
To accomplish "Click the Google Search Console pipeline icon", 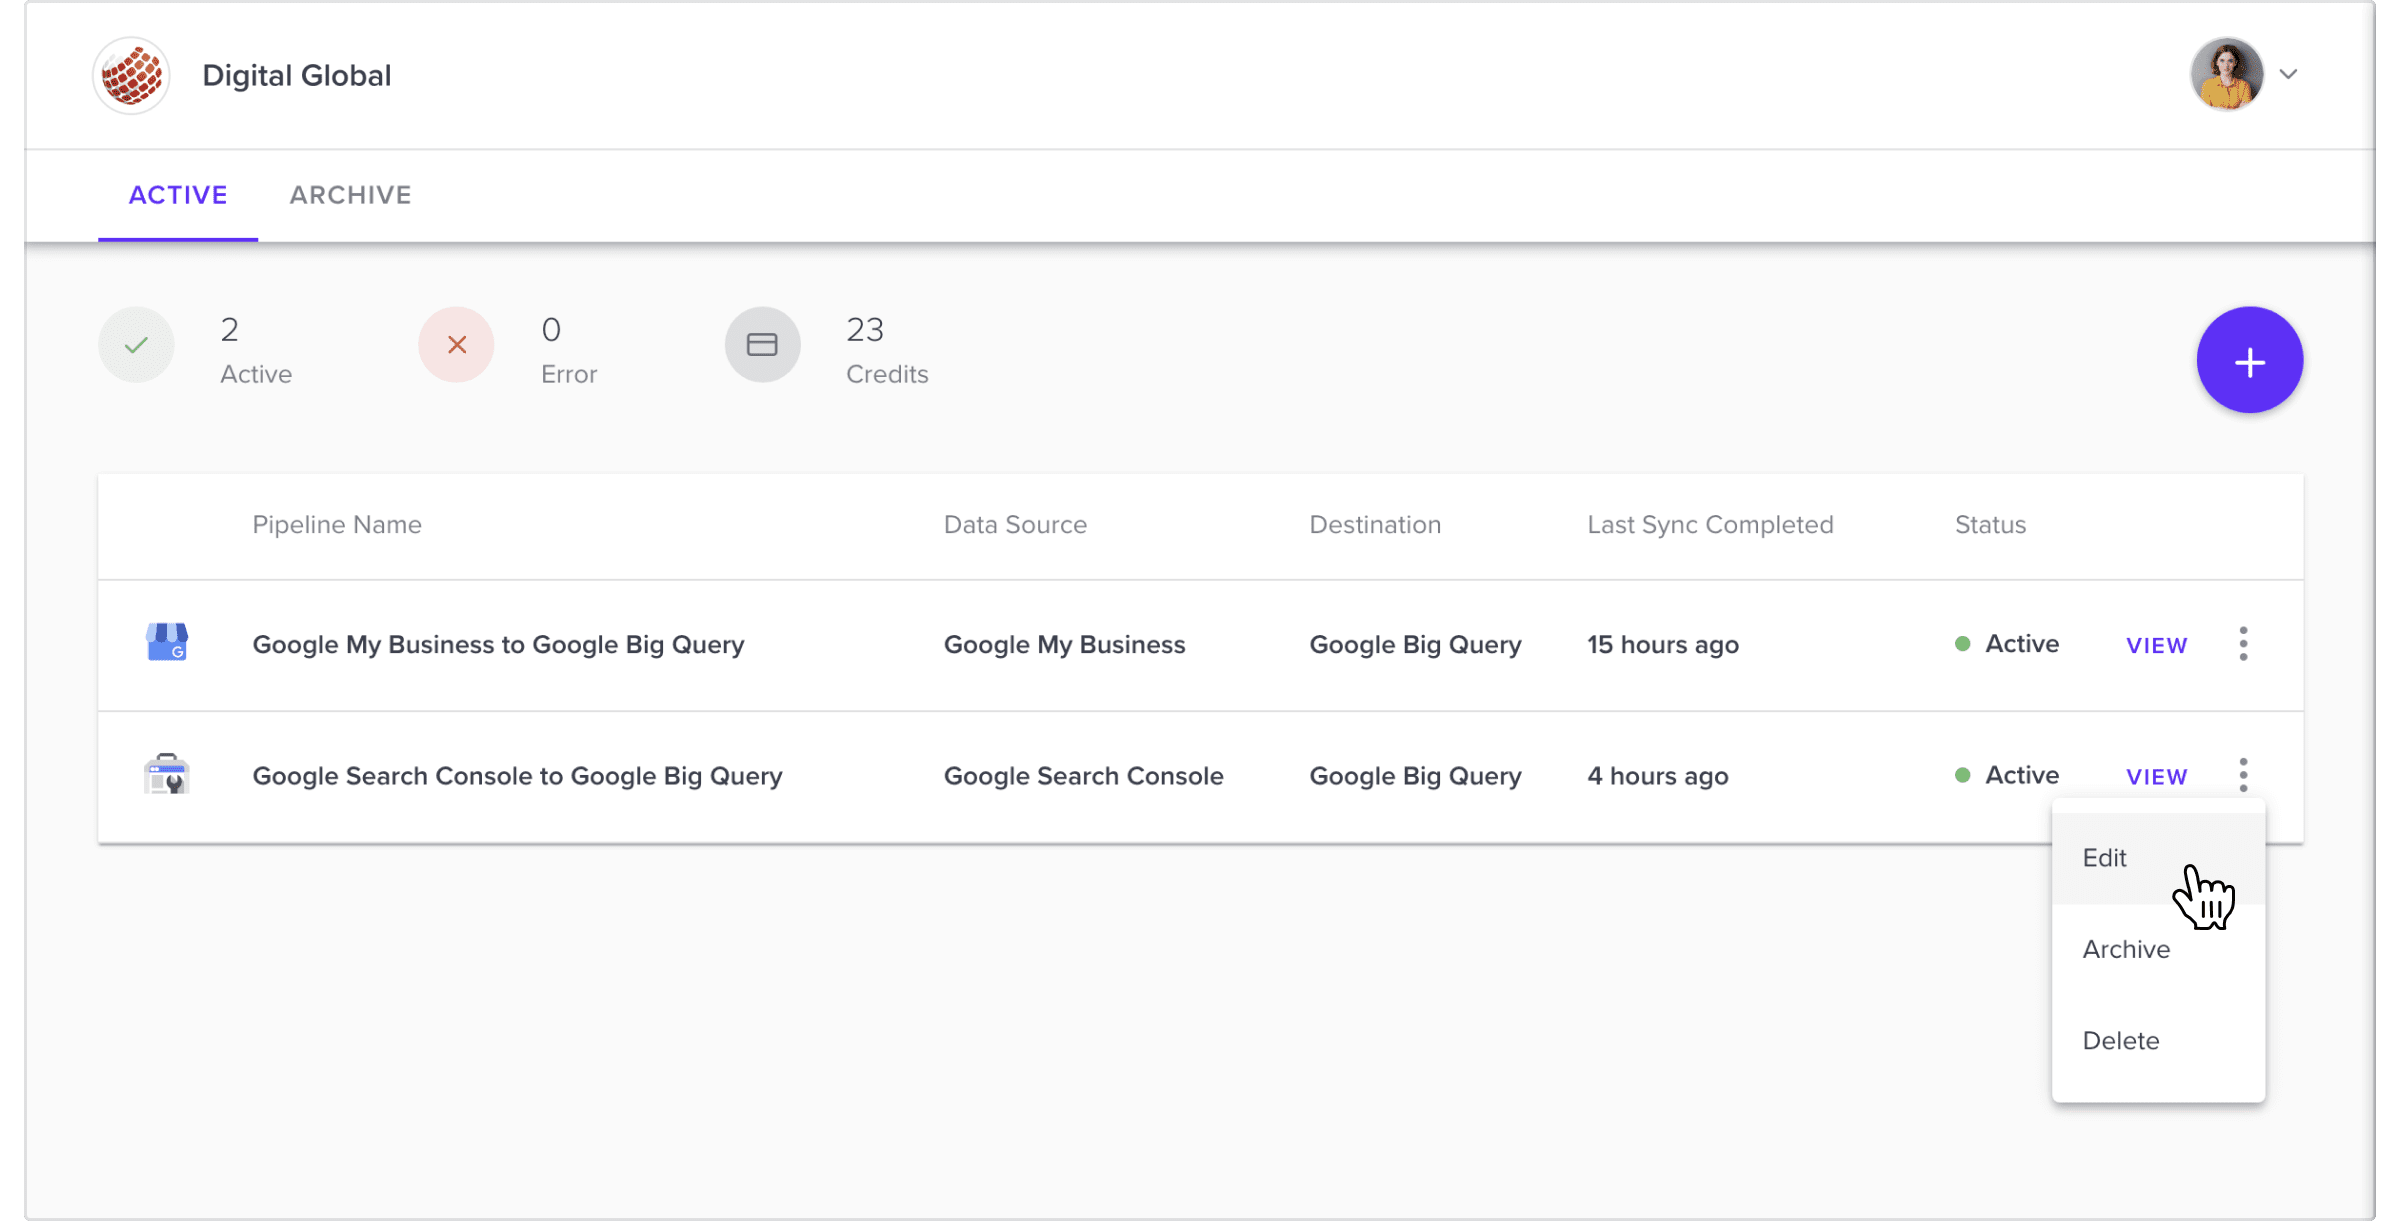I will click(x=167, y=775).
